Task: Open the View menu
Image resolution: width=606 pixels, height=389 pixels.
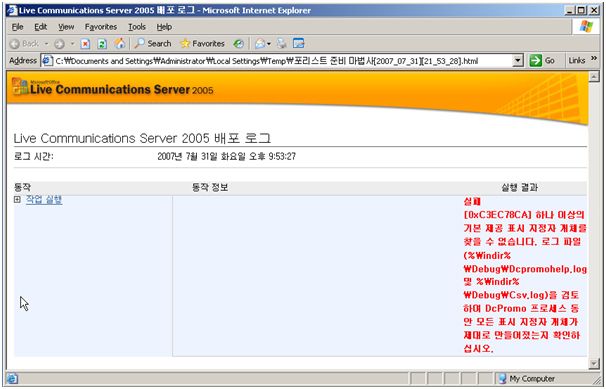Action: tap(66, 27)
